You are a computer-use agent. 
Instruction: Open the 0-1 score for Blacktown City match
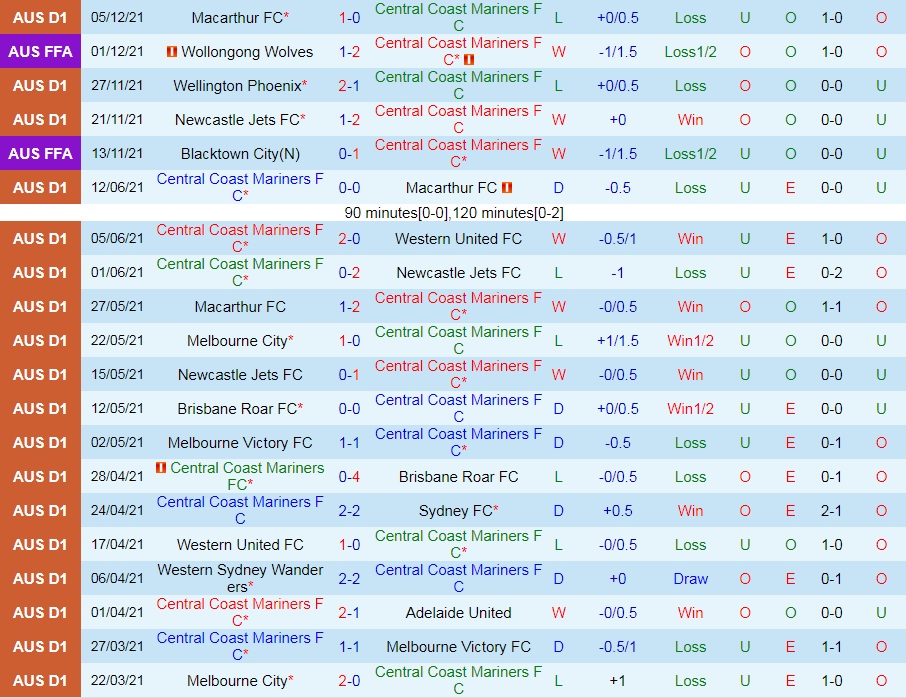(350, 154)
